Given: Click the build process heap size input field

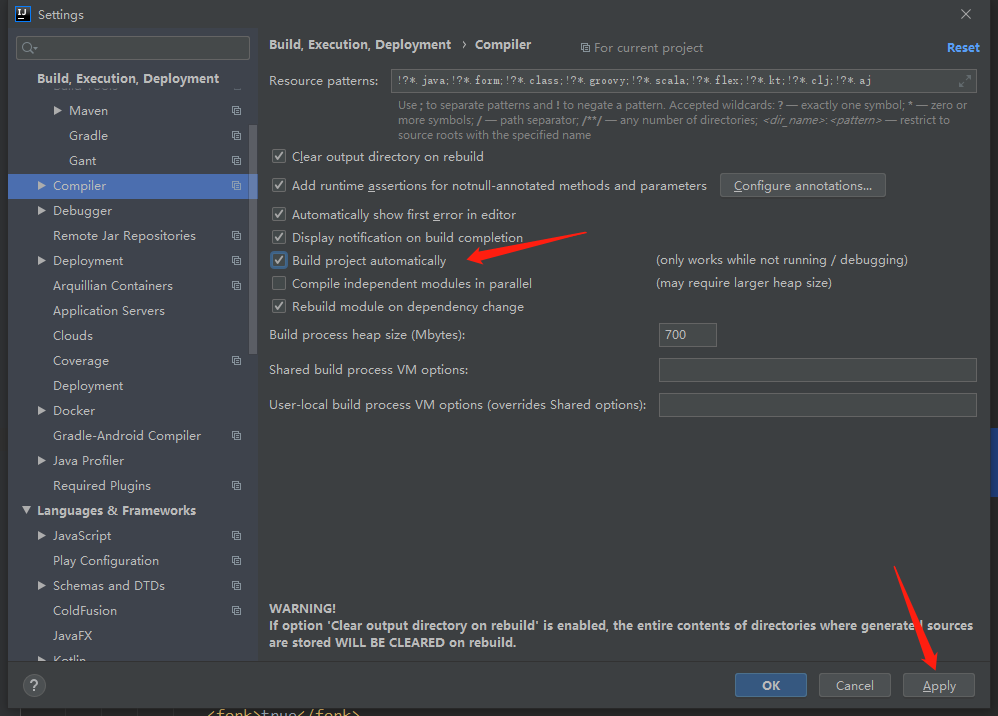Looking at the screenshot, I should coord(687,335).
